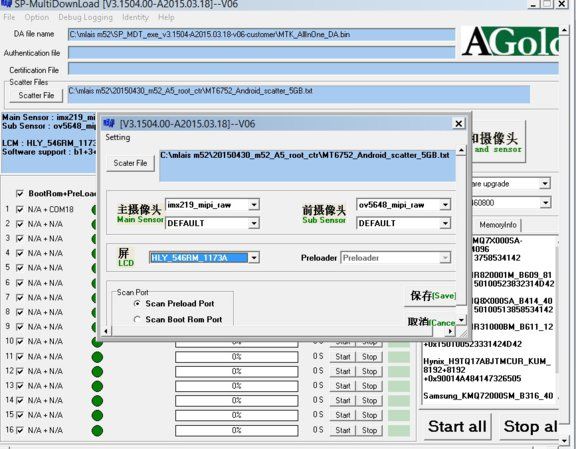Screen dimensions: 576x449
Task: Click the scroll down arrow in the dialog
Action: [x=461, y=320]
